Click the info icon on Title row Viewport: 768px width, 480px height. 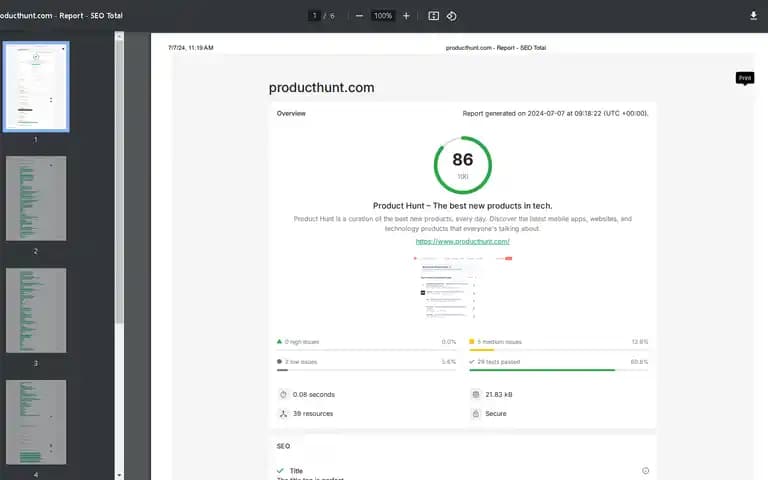pyautogui.click(x=646, y=471)
